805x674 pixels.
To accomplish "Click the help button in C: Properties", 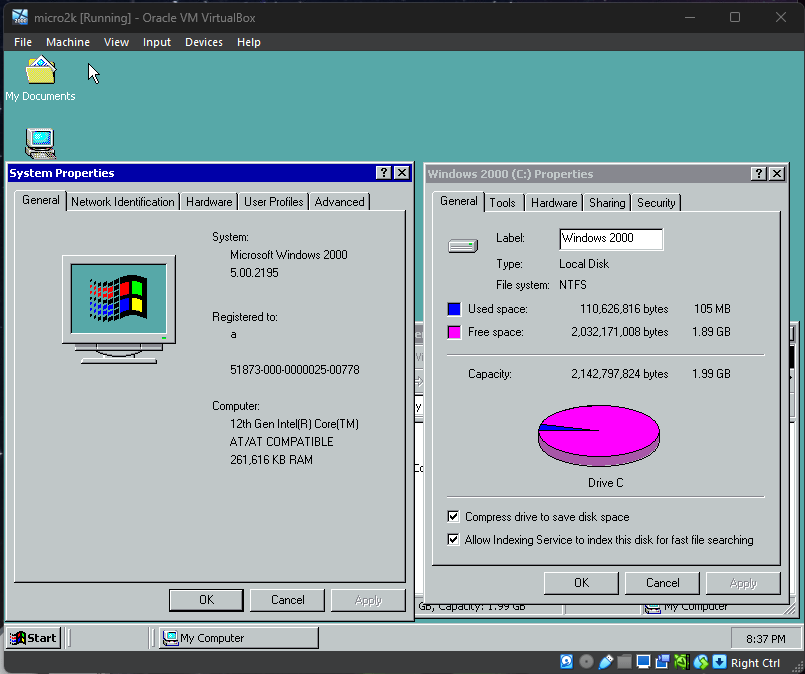I will (x=758, y=174).
